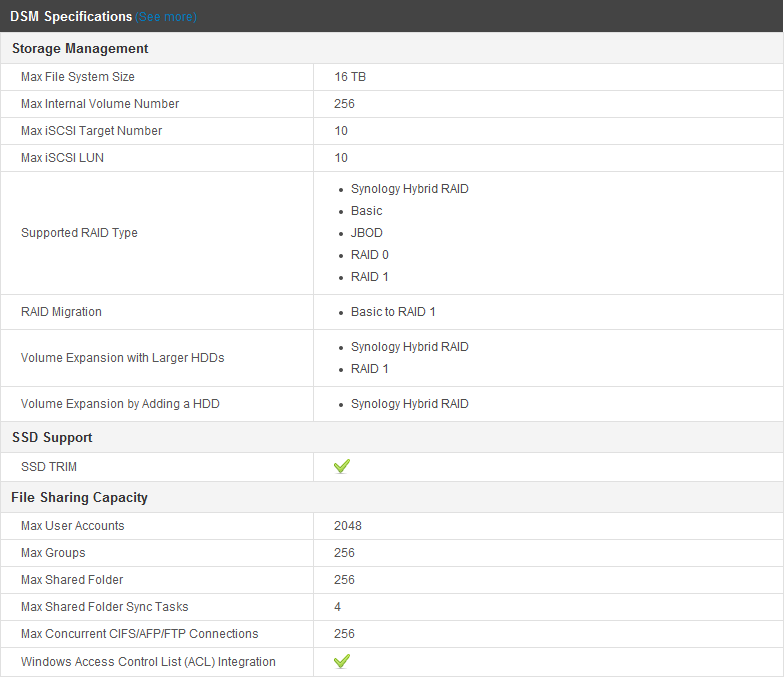Image resolution: width=784 pixels, height=677 pixels.
Task: Click the Max File System Size label
Action: click(78, 77)
